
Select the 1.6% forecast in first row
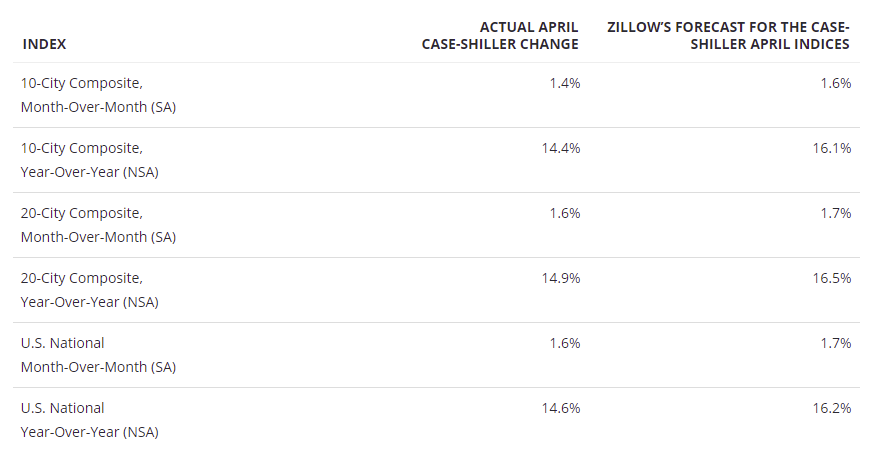tap(836, 83)
